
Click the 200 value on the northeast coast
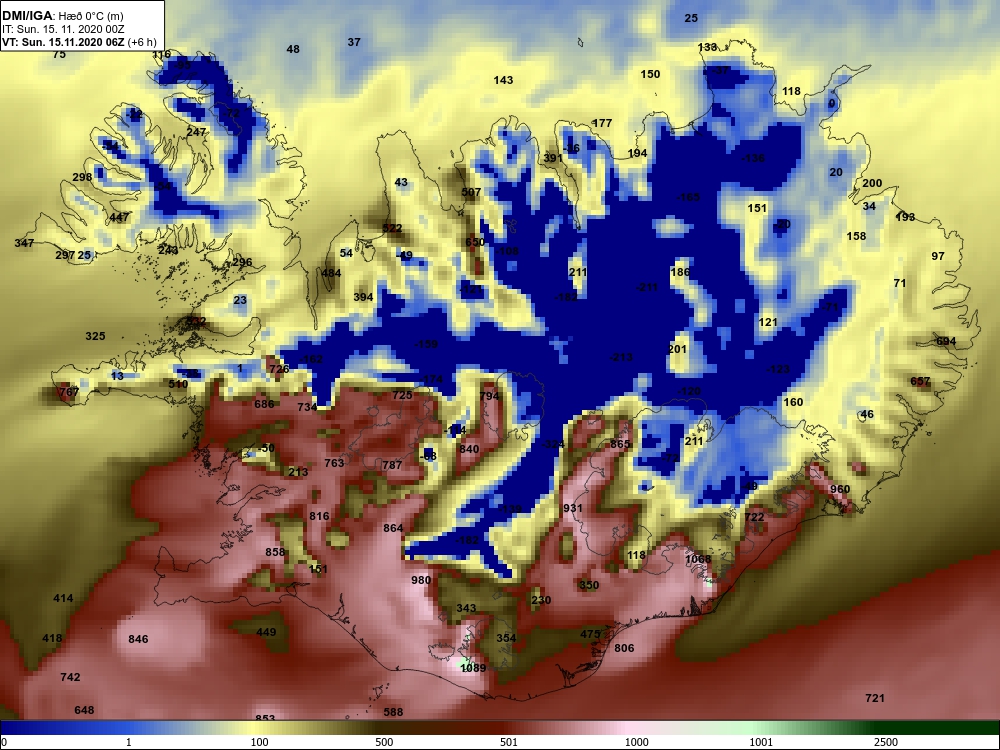[x=872, y=182]
